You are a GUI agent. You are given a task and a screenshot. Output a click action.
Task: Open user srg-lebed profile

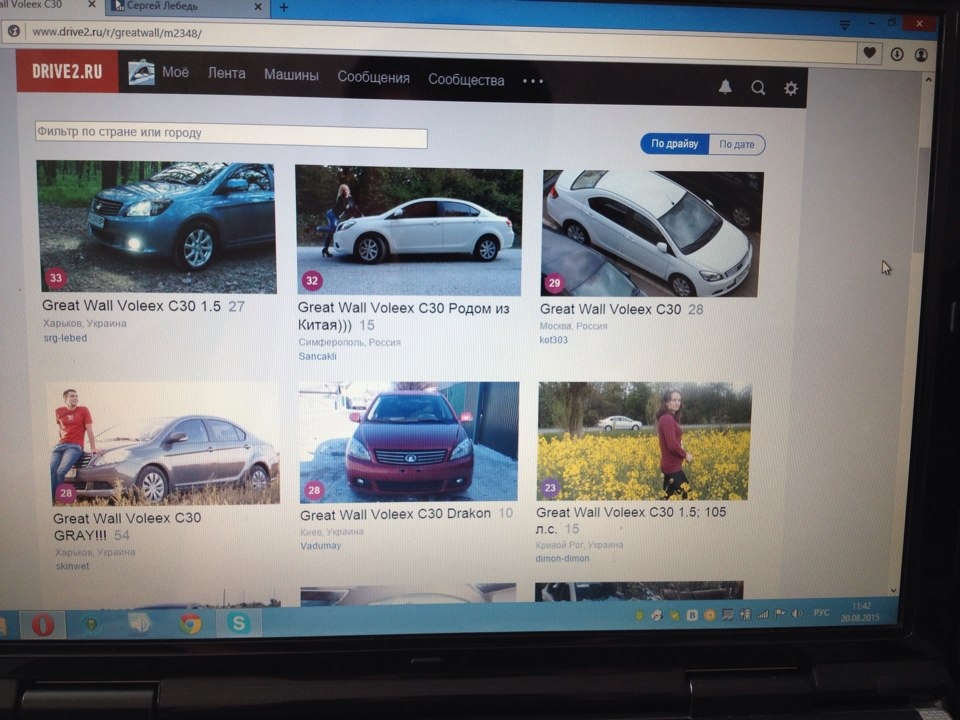[65, 338]
